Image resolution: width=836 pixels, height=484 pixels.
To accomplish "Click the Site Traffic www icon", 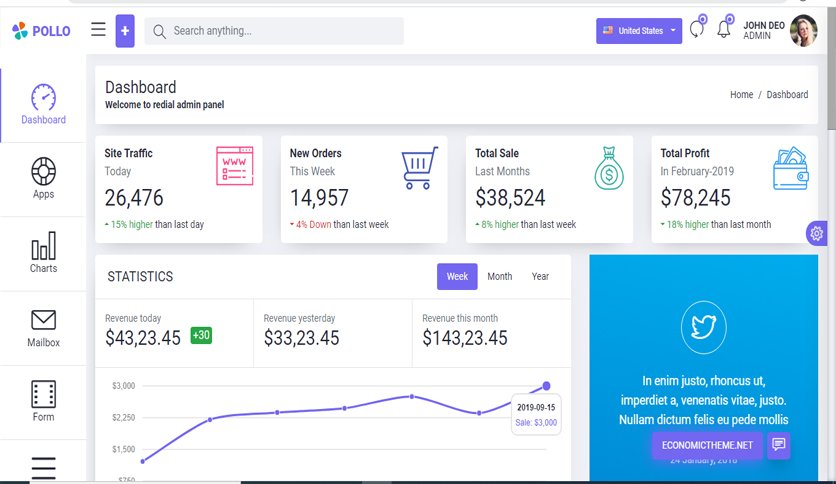I will [235, 166].
